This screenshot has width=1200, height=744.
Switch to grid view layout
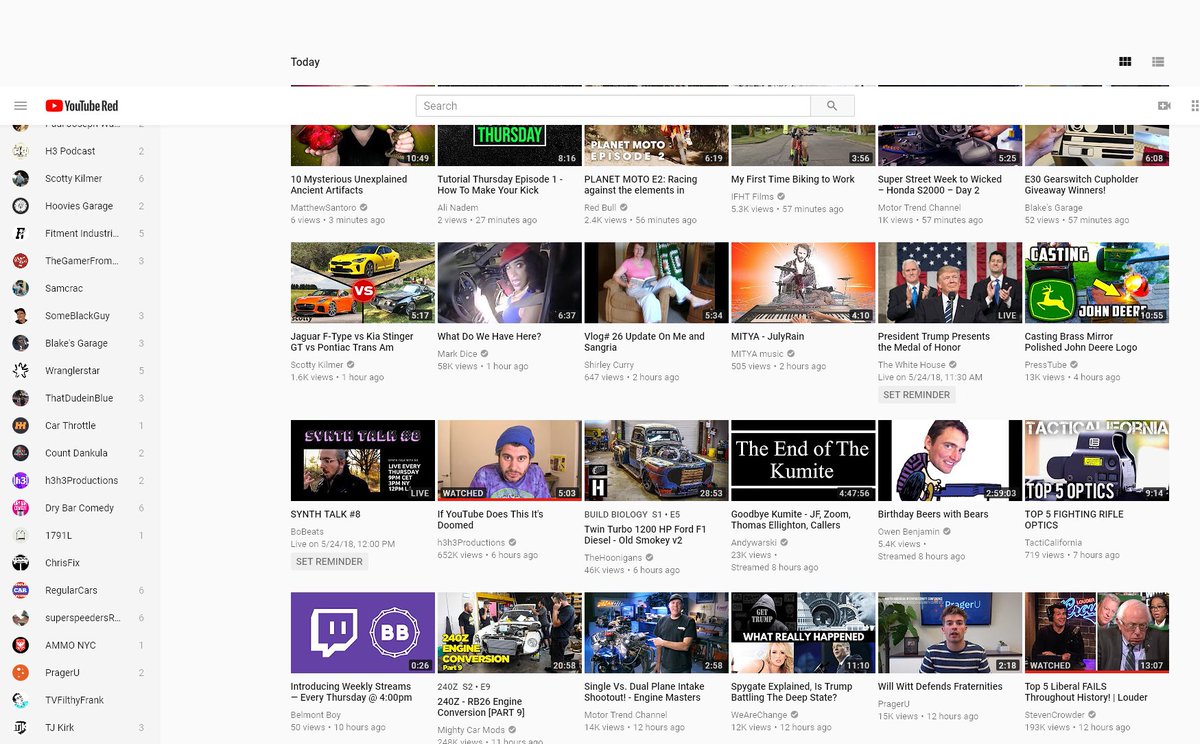tap(1125, 62)
